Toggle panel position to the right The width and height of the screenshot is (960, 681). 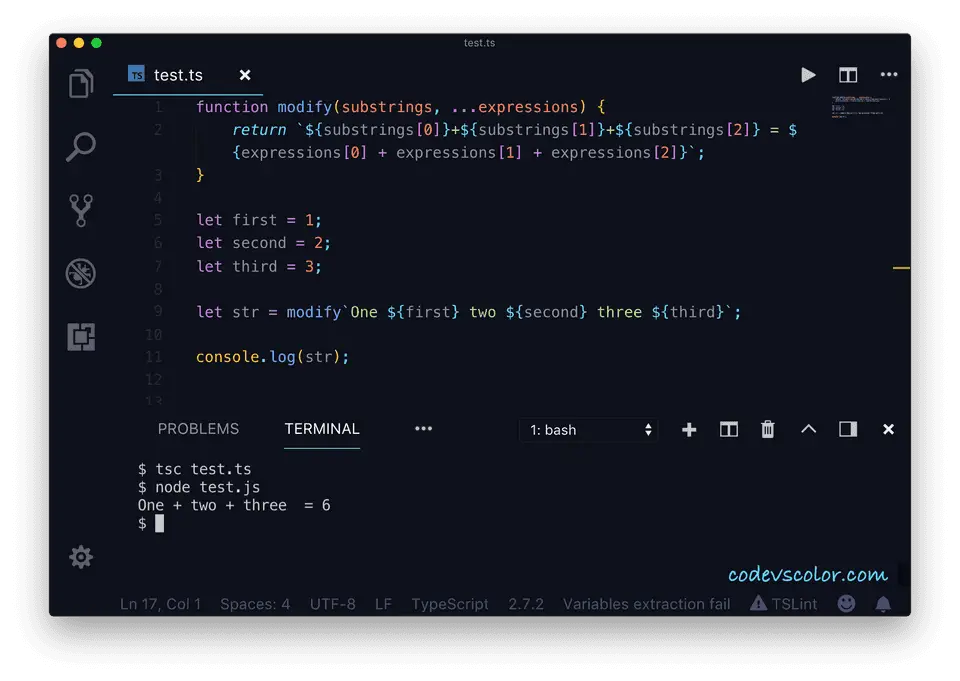pyautogui.click(x=848, y=429)
